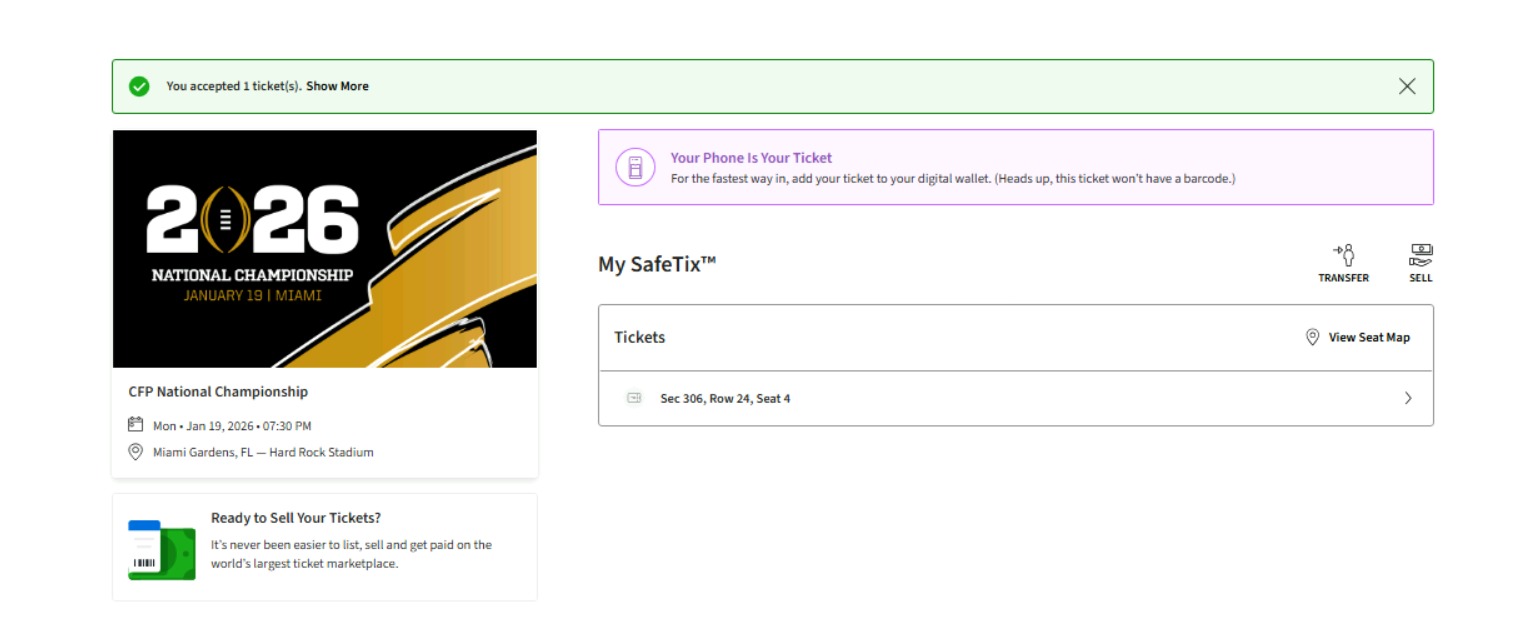The width and height of the screenshot is (1538, 633).
Task: Click the green money ticket illustration
Action: [161, 549]
